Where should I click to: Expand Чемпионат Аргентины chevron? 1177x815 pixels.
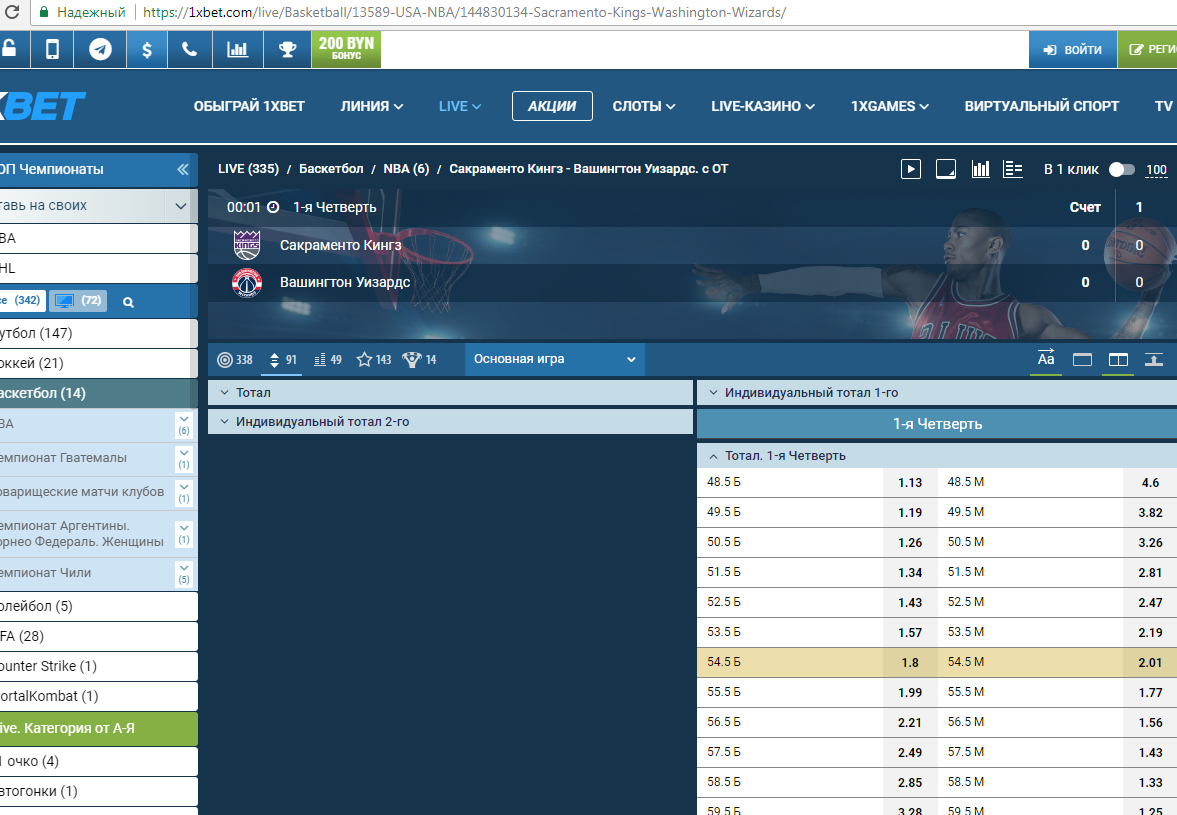coord(184,534)
